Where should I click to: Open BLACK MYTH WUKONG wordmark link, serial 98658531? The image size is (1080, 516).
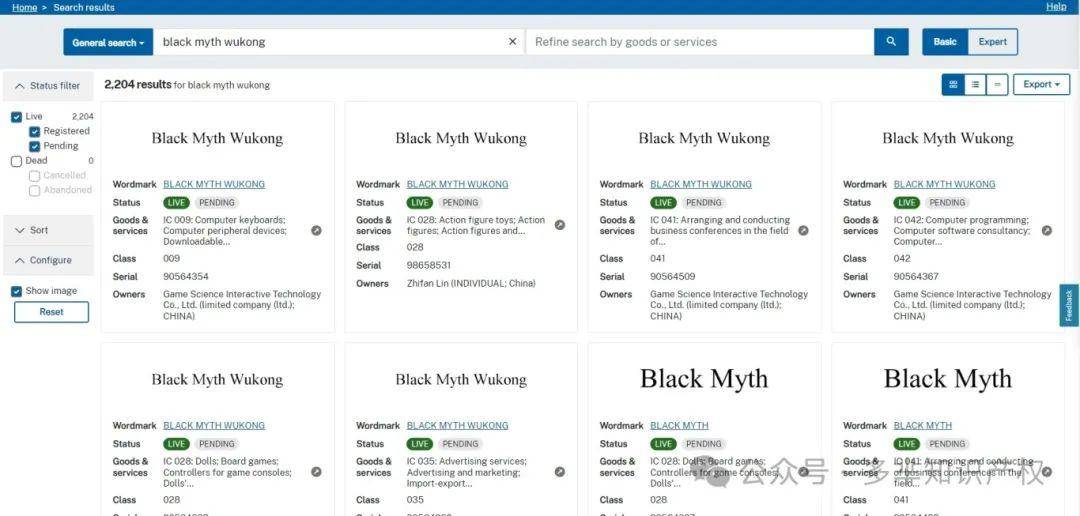coord(457,184)
